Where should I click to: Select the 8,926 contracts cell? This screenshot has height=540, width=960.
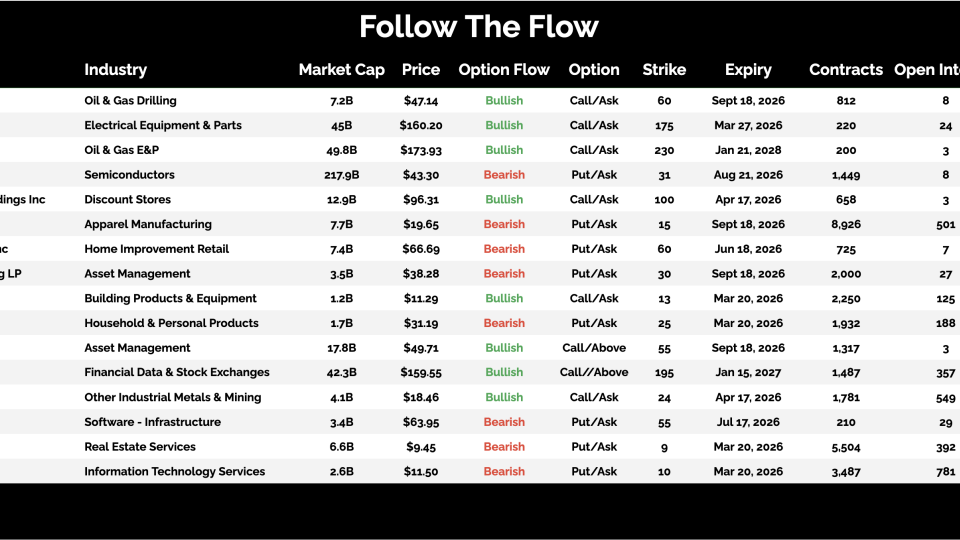(846, 224)
